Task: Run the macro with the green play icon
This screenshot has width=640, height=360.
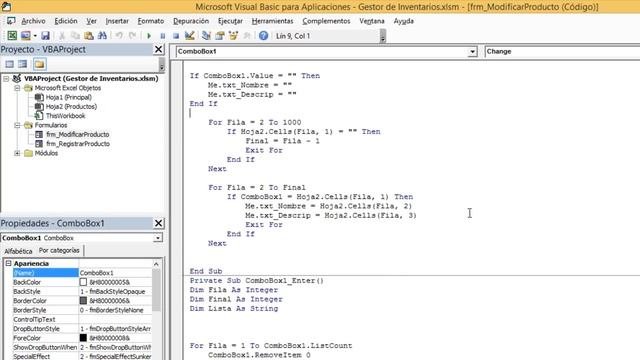Action: (149, 36)
